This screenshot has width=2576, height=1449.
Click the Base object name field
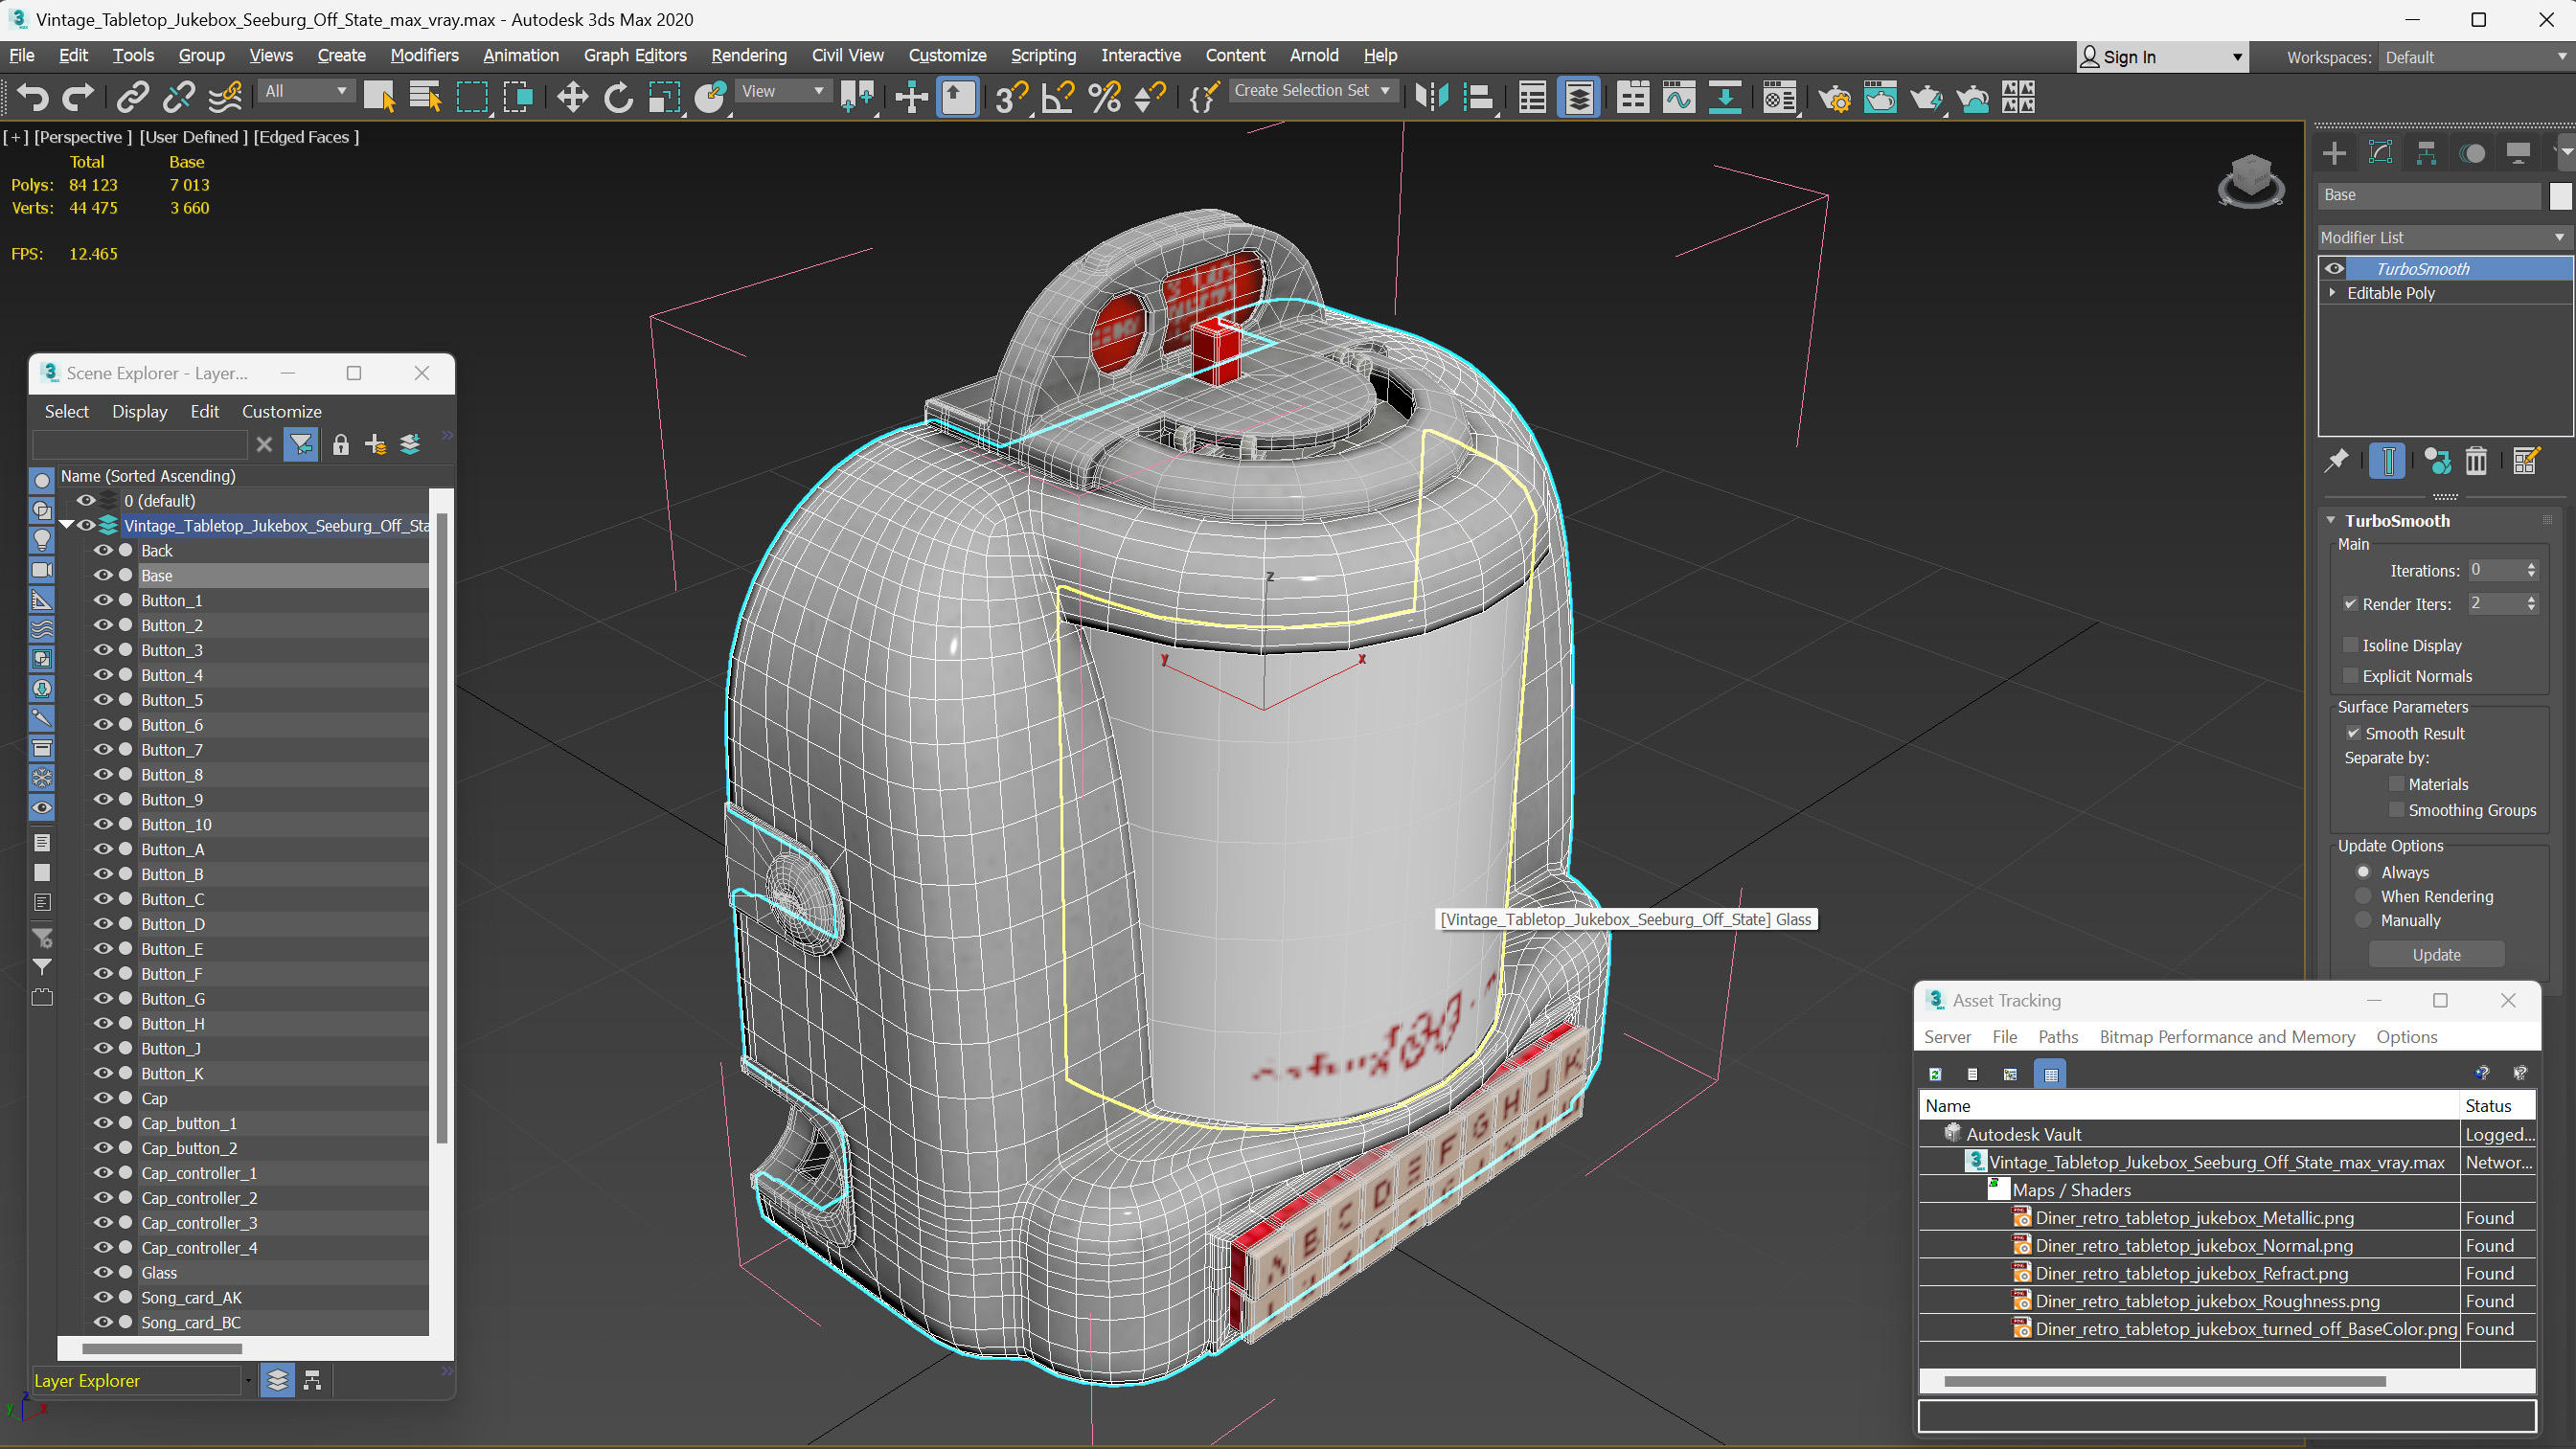[2430, 195]
